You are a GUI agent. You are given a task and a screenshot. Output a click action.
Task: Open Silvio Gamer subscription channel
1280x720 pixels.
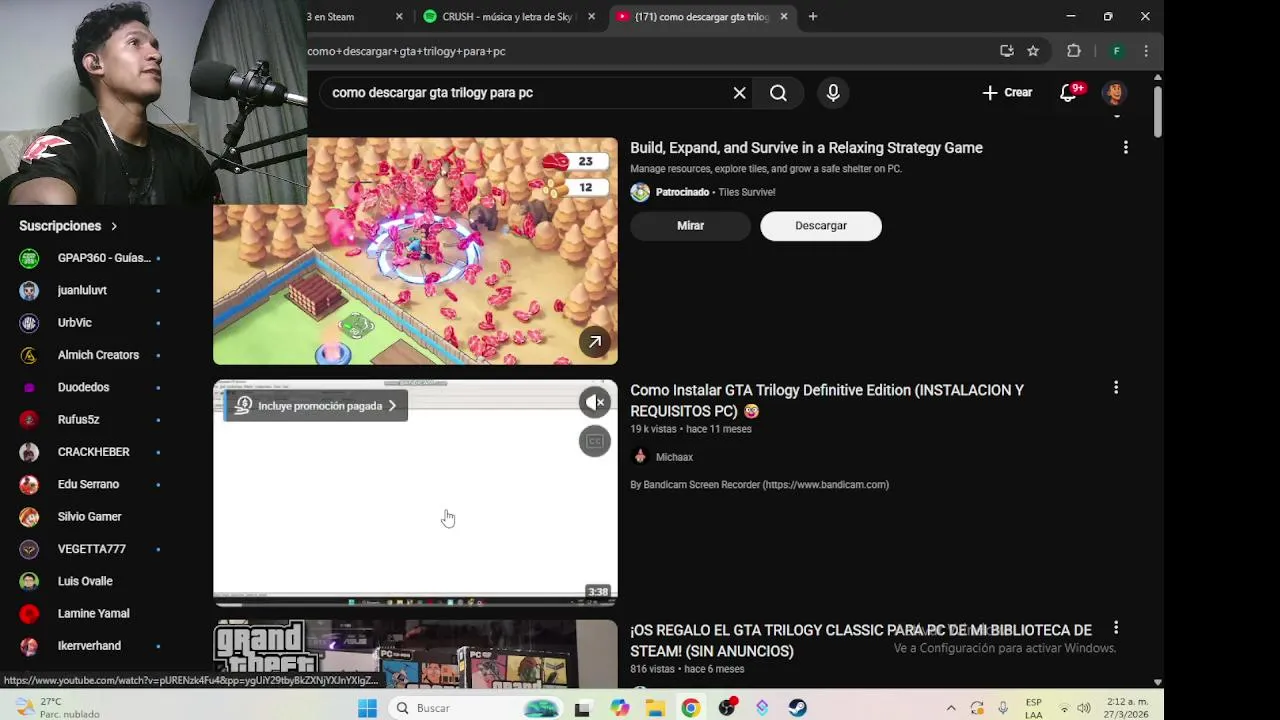(x=90, y=517)
